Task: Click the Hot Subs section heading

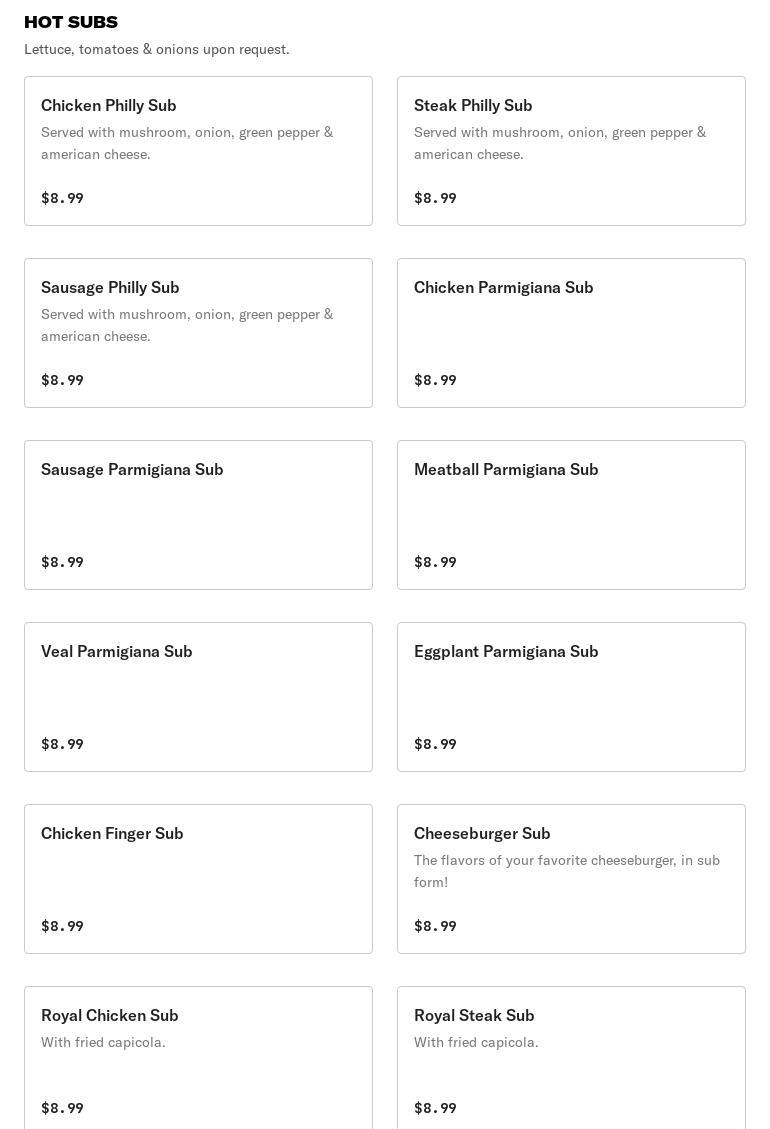Action: click(71, 22)
